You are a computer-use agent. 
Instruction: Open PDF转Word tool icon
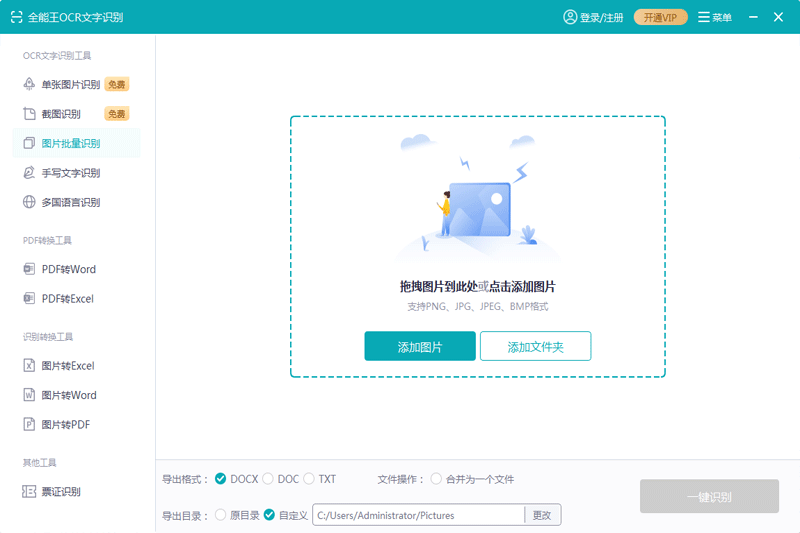click(29, 269)
